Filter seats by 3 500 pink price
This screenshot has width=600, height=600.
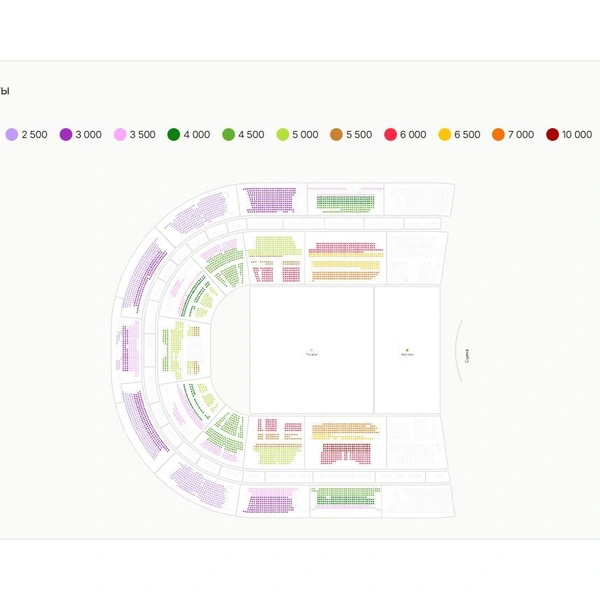pyautogui.click(x=120, y=134)
